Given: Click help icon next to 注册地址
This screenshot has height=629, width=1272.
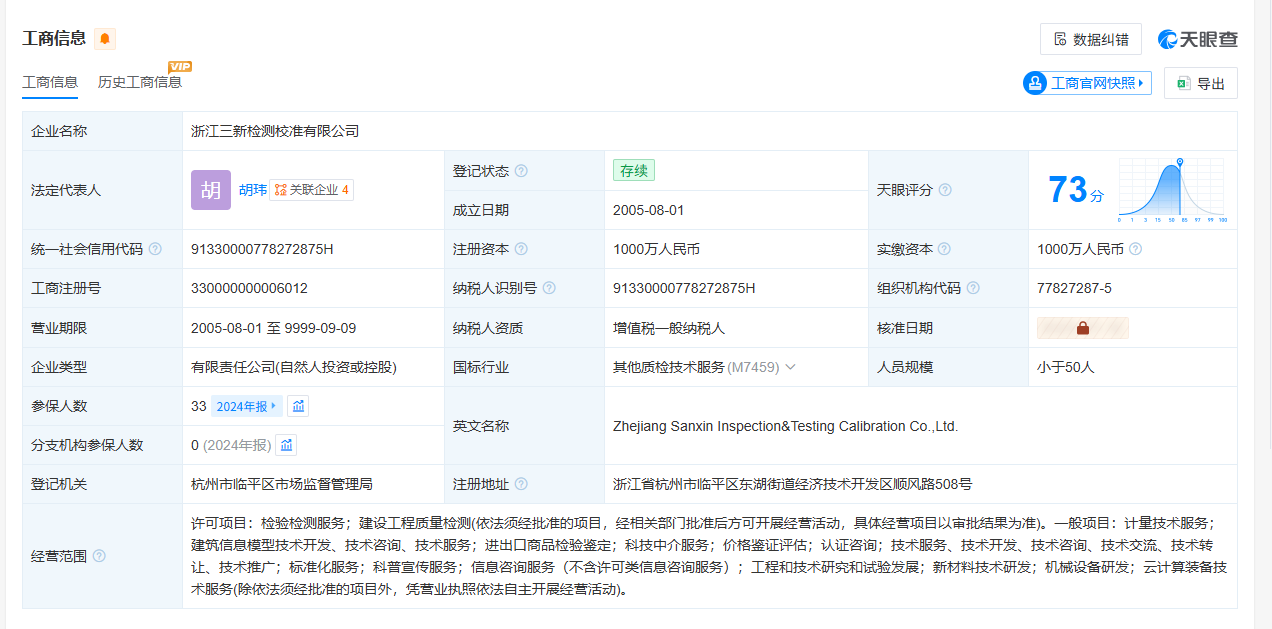Looking at the screenshot, I should tap(521, 484).
